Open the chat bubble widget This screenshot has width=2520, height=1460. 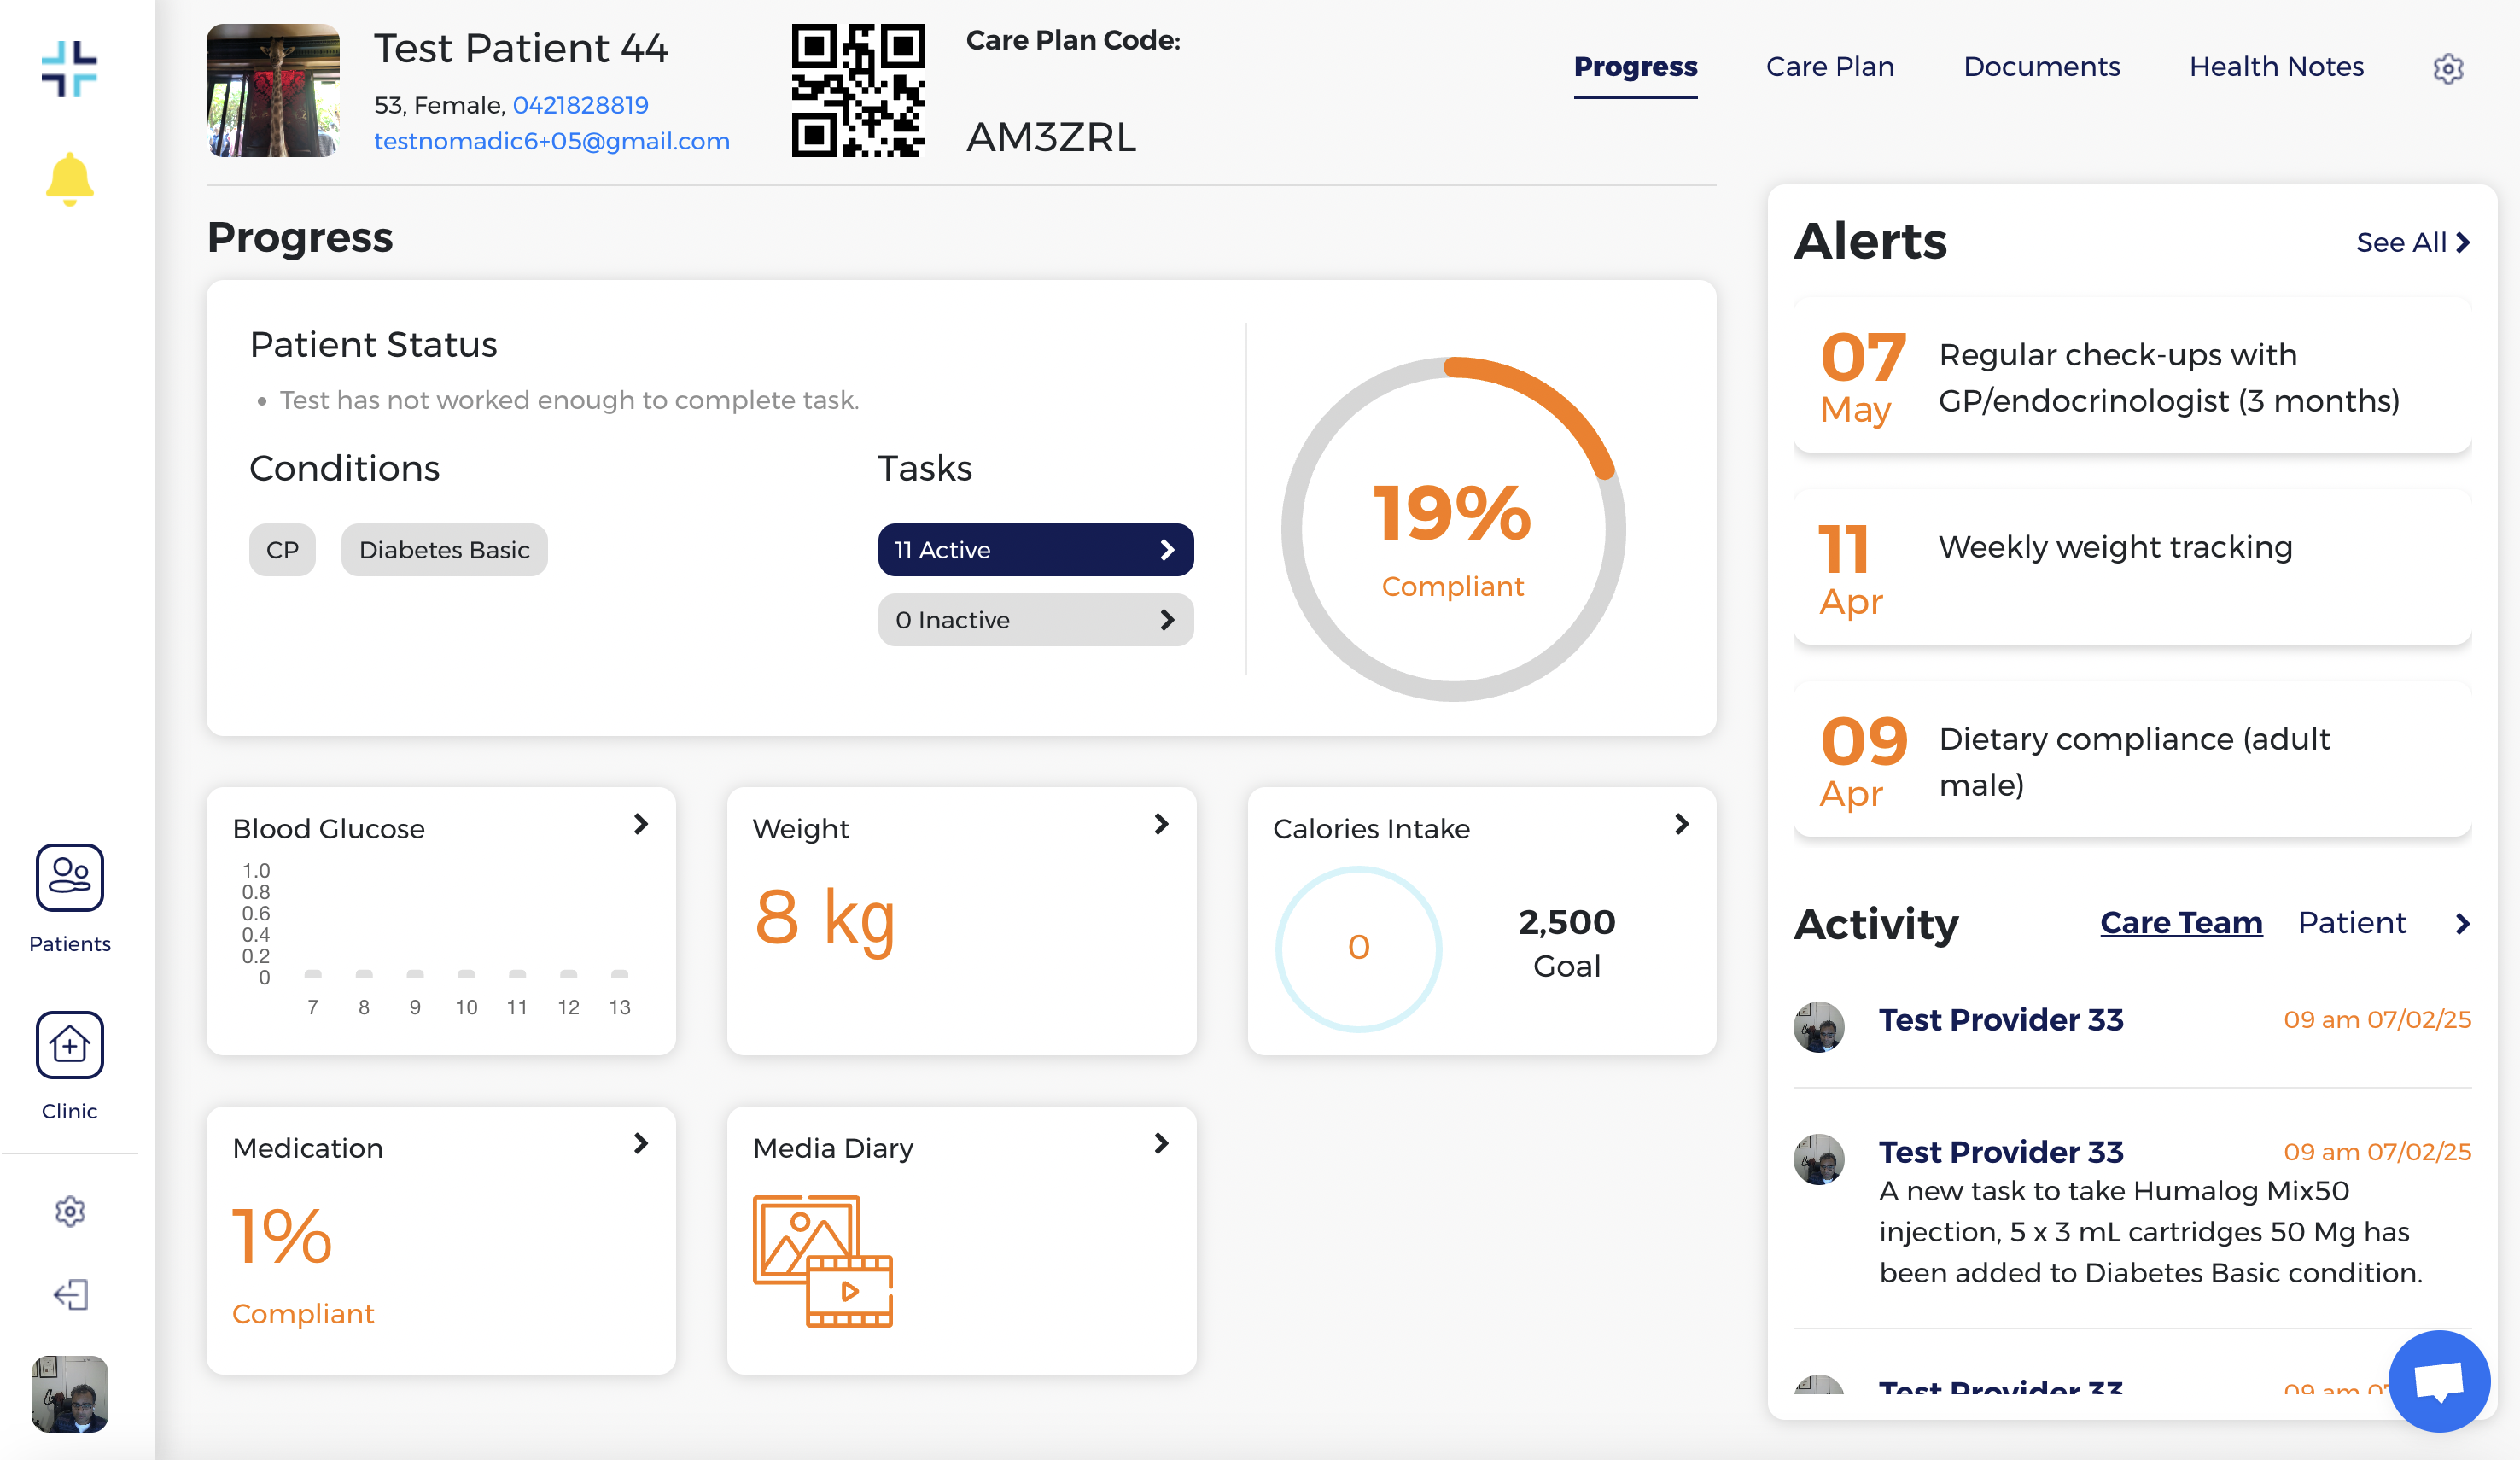click(2438, 1381)
